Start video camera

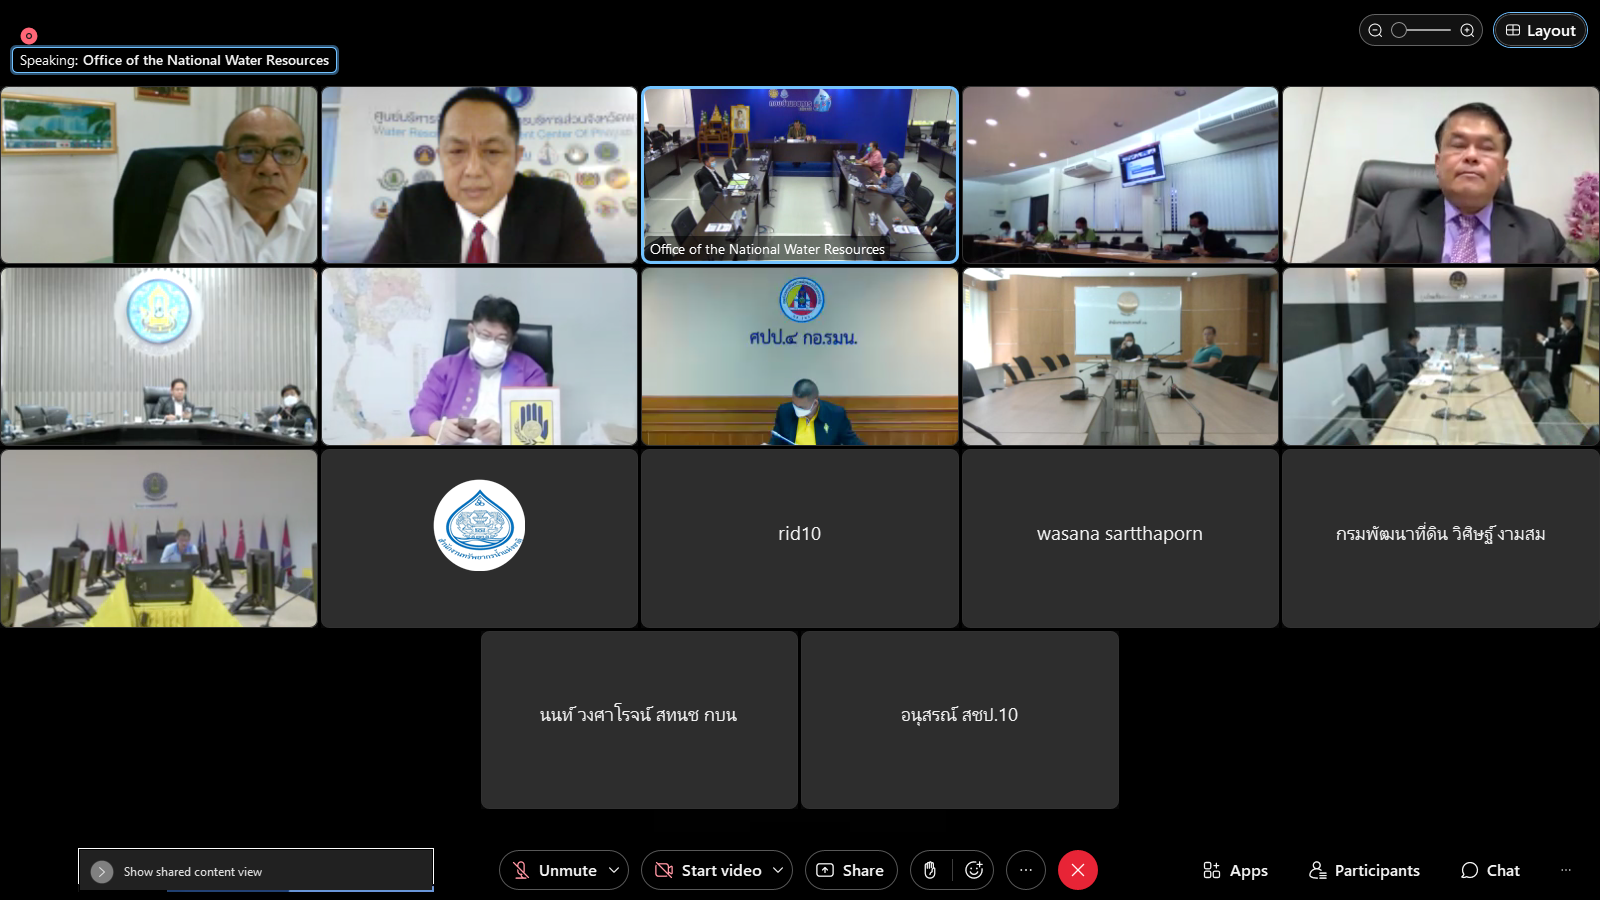pos(710,870)
